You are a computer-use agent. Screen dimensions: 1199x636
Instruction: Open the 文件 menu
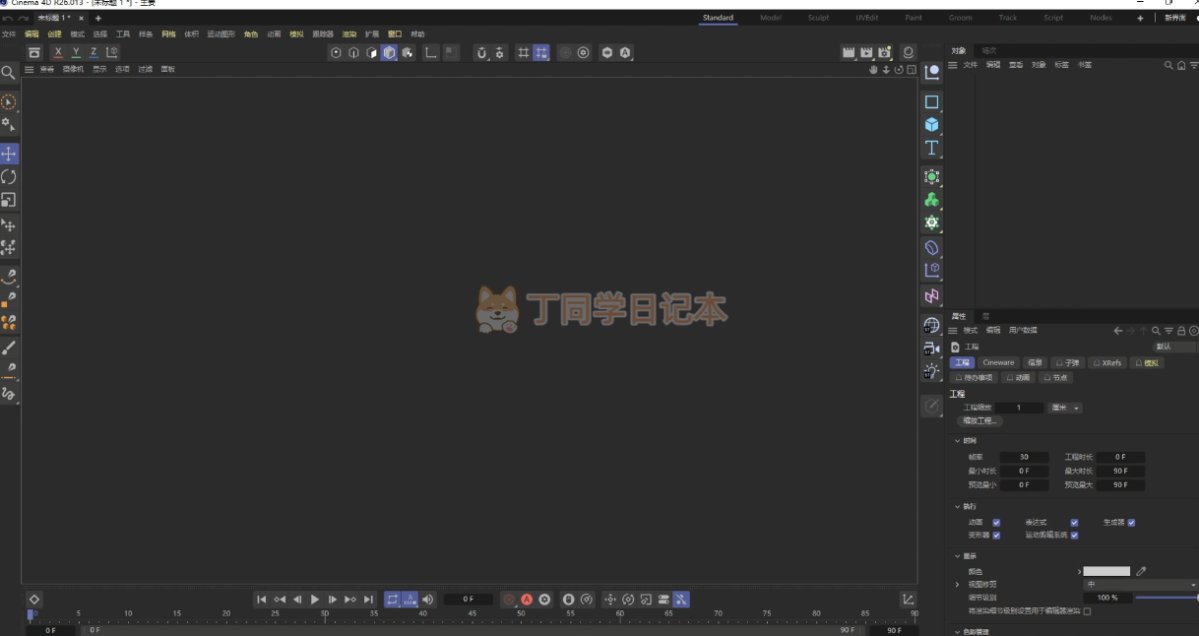[9, 34]
